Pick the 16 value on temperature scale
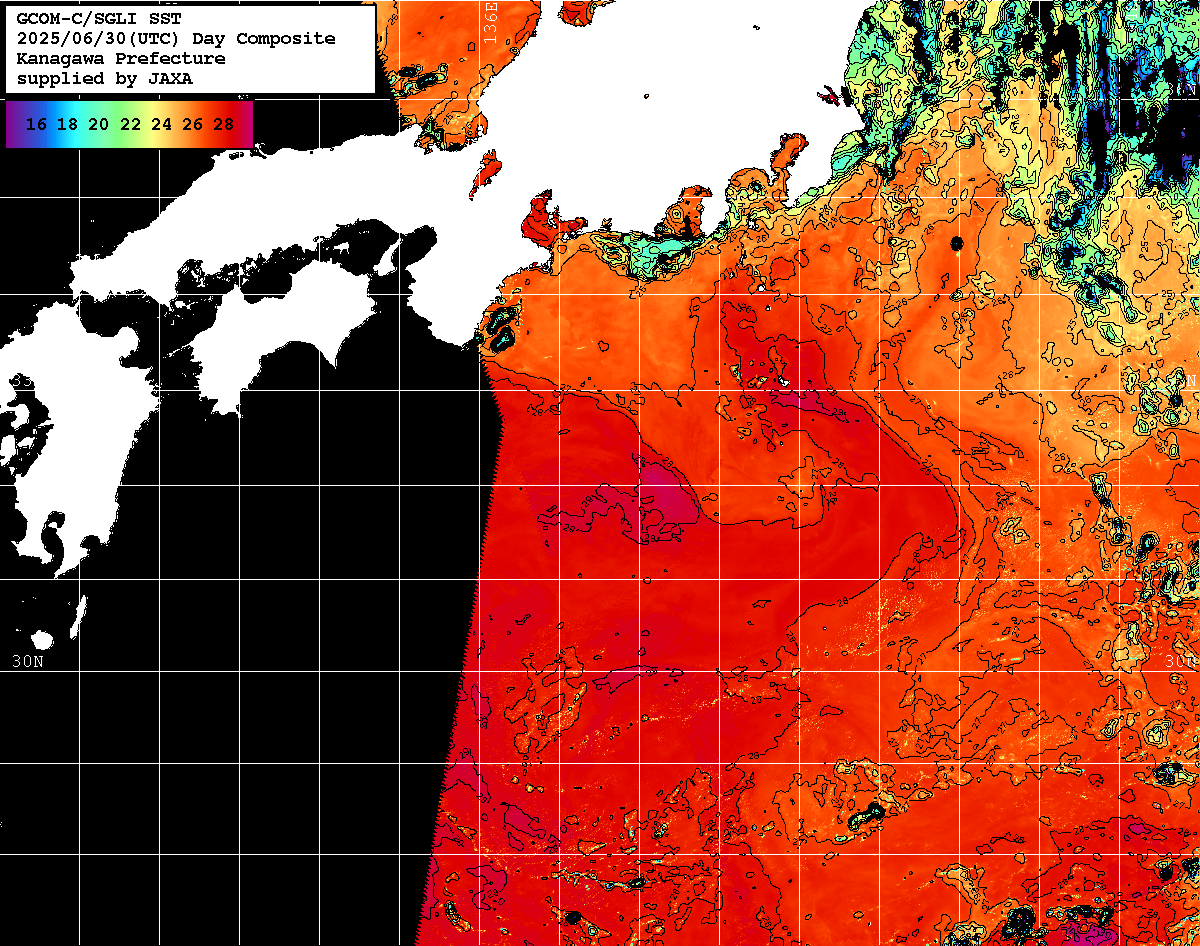1200x946 pixels. (36, 125)
